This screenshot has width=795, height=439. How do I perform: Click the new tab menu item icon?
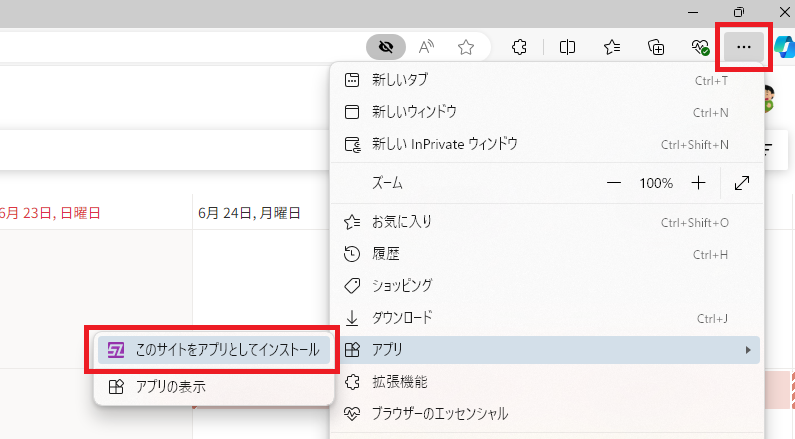point(352,80)
